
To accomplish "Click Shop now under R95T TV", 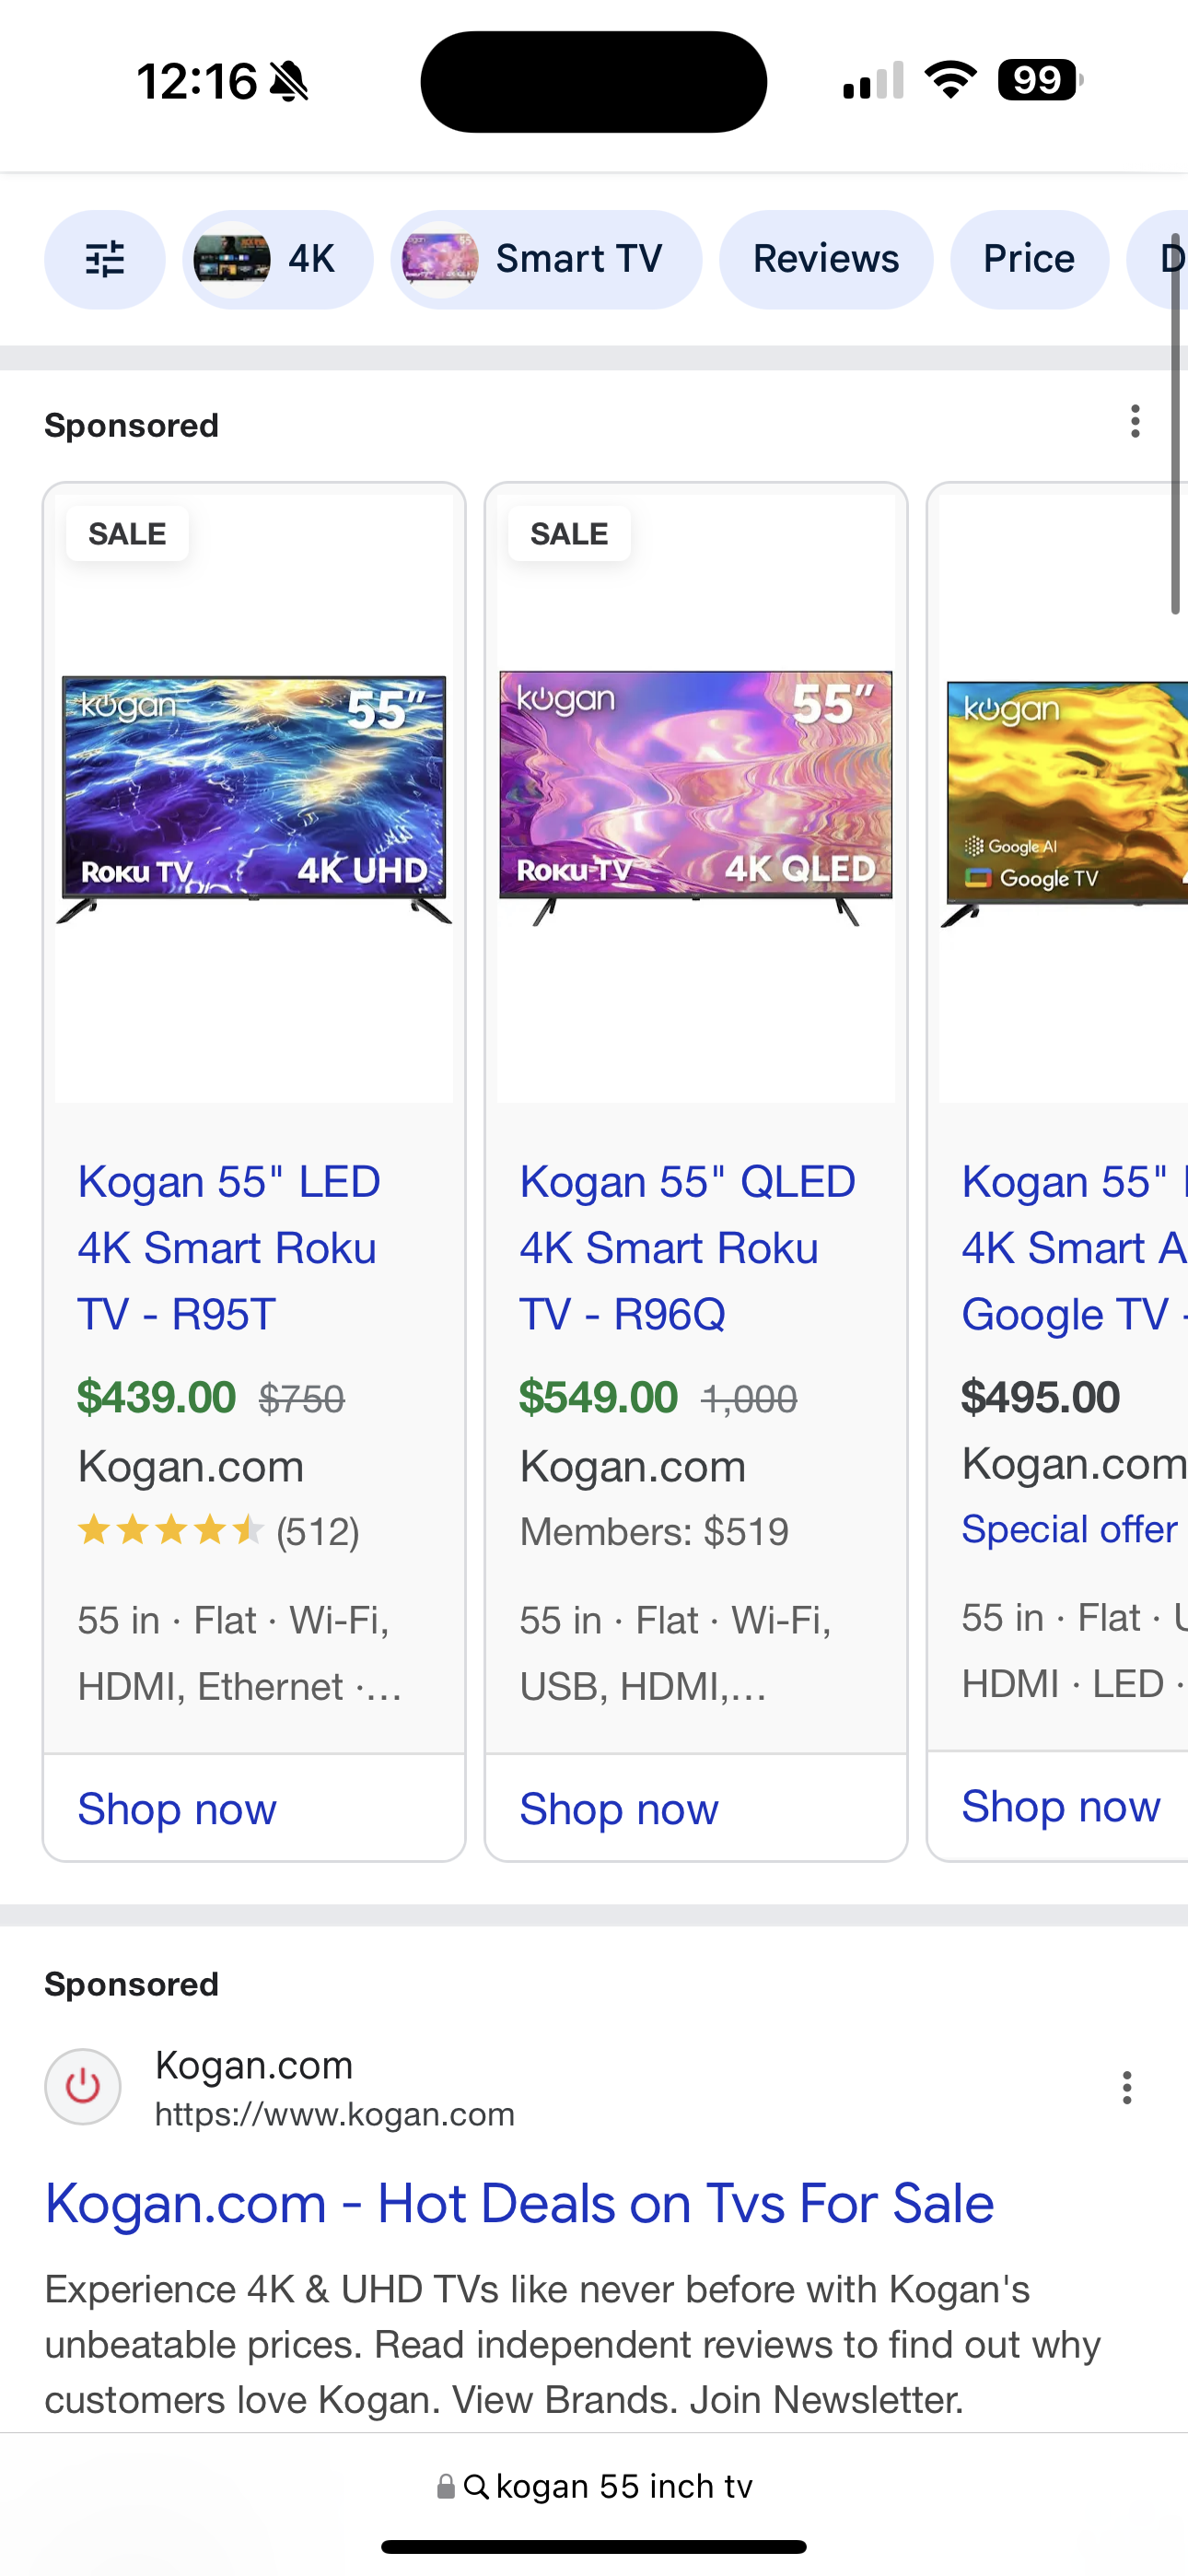I will [177, 1809].
